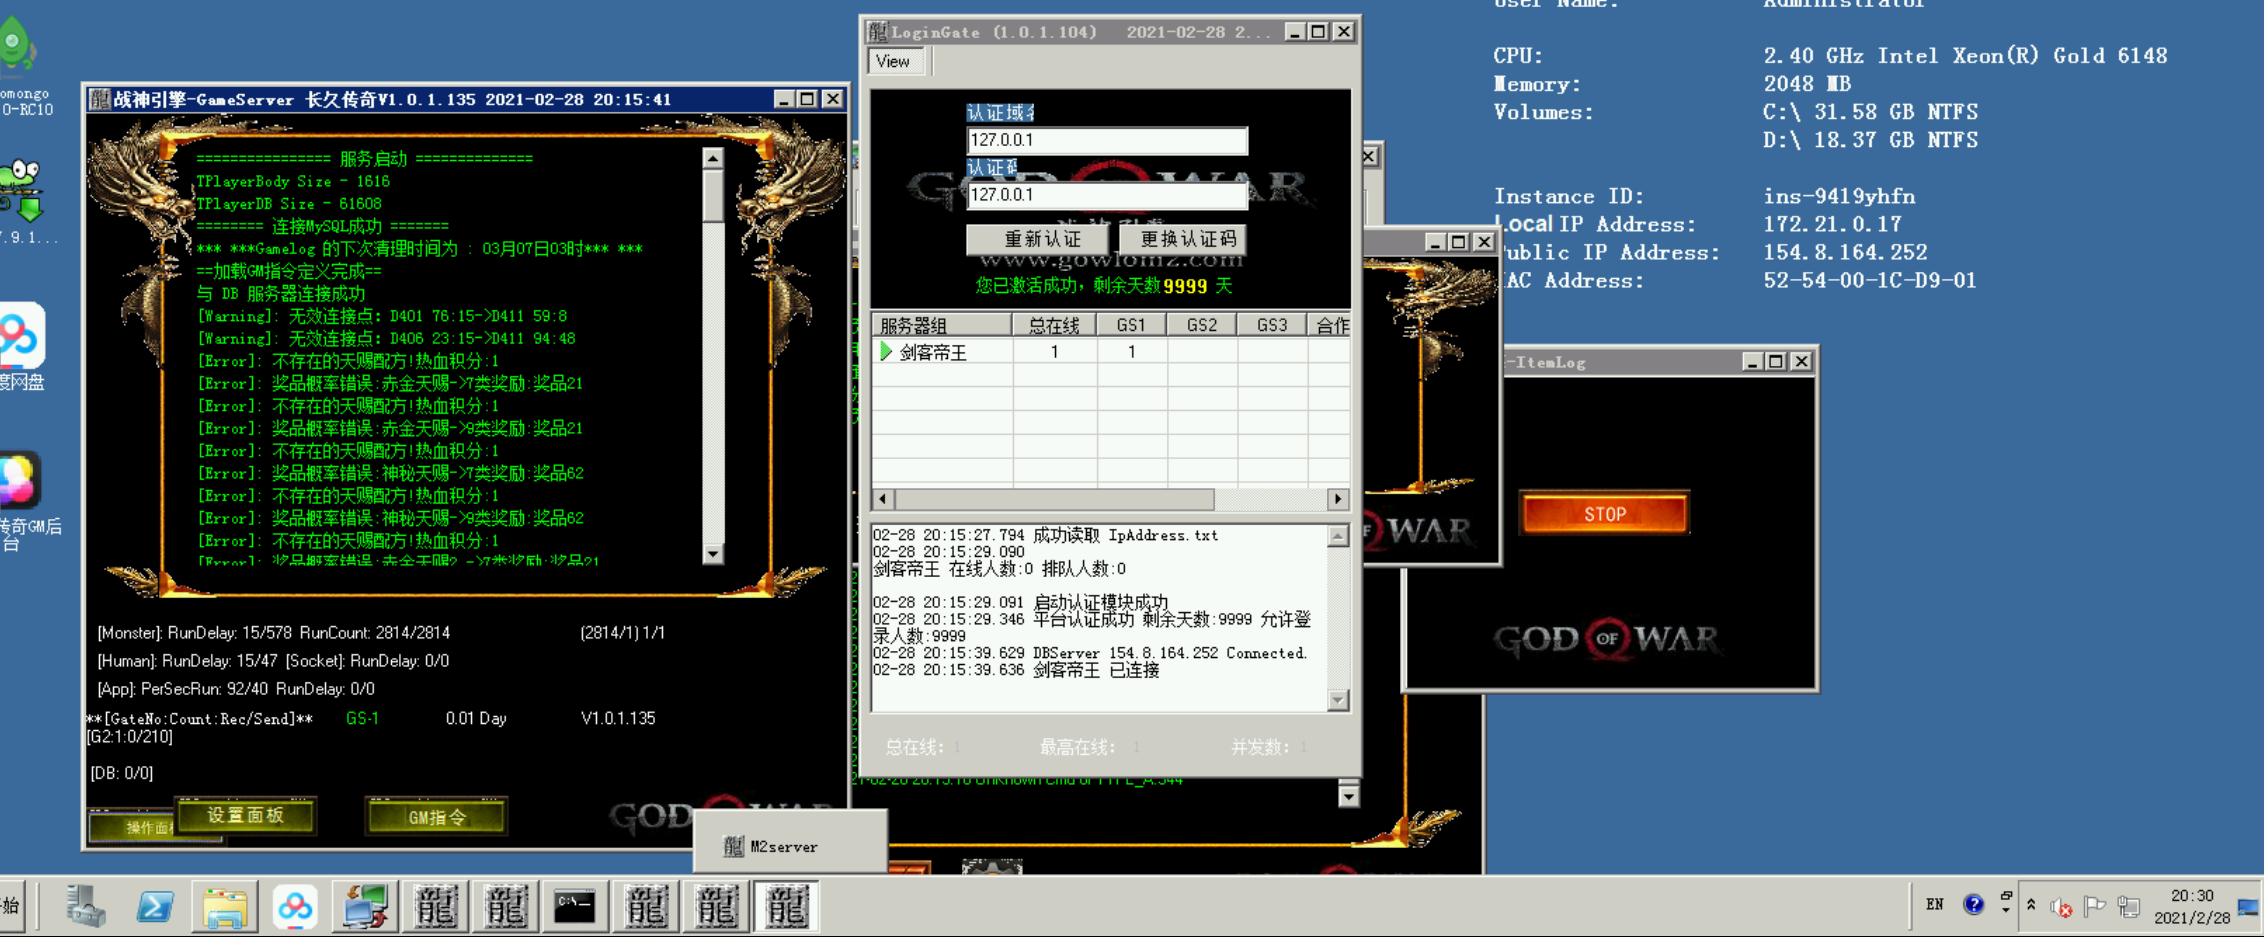Click the GM指令 button in GameServer

(437, 817)
